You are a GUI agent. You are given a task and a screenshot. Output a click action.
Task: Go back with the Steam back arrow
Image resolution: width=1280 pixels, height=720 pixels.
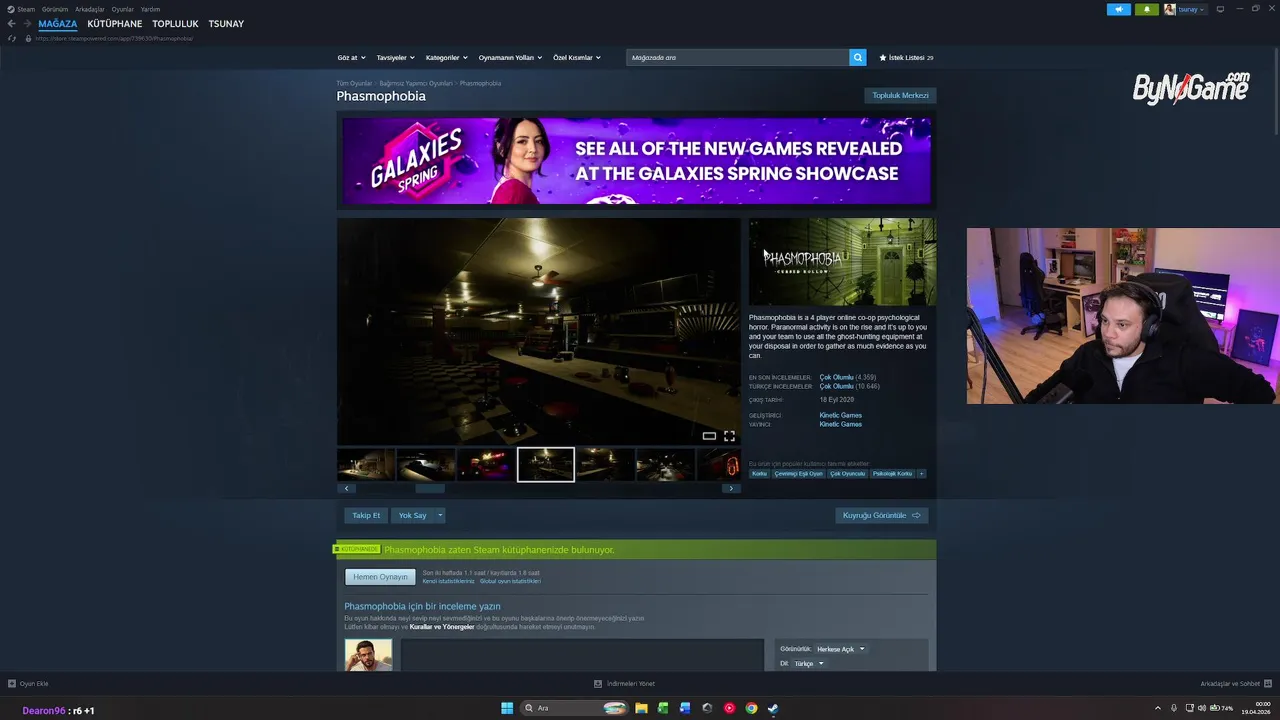[x=12, y=24]
